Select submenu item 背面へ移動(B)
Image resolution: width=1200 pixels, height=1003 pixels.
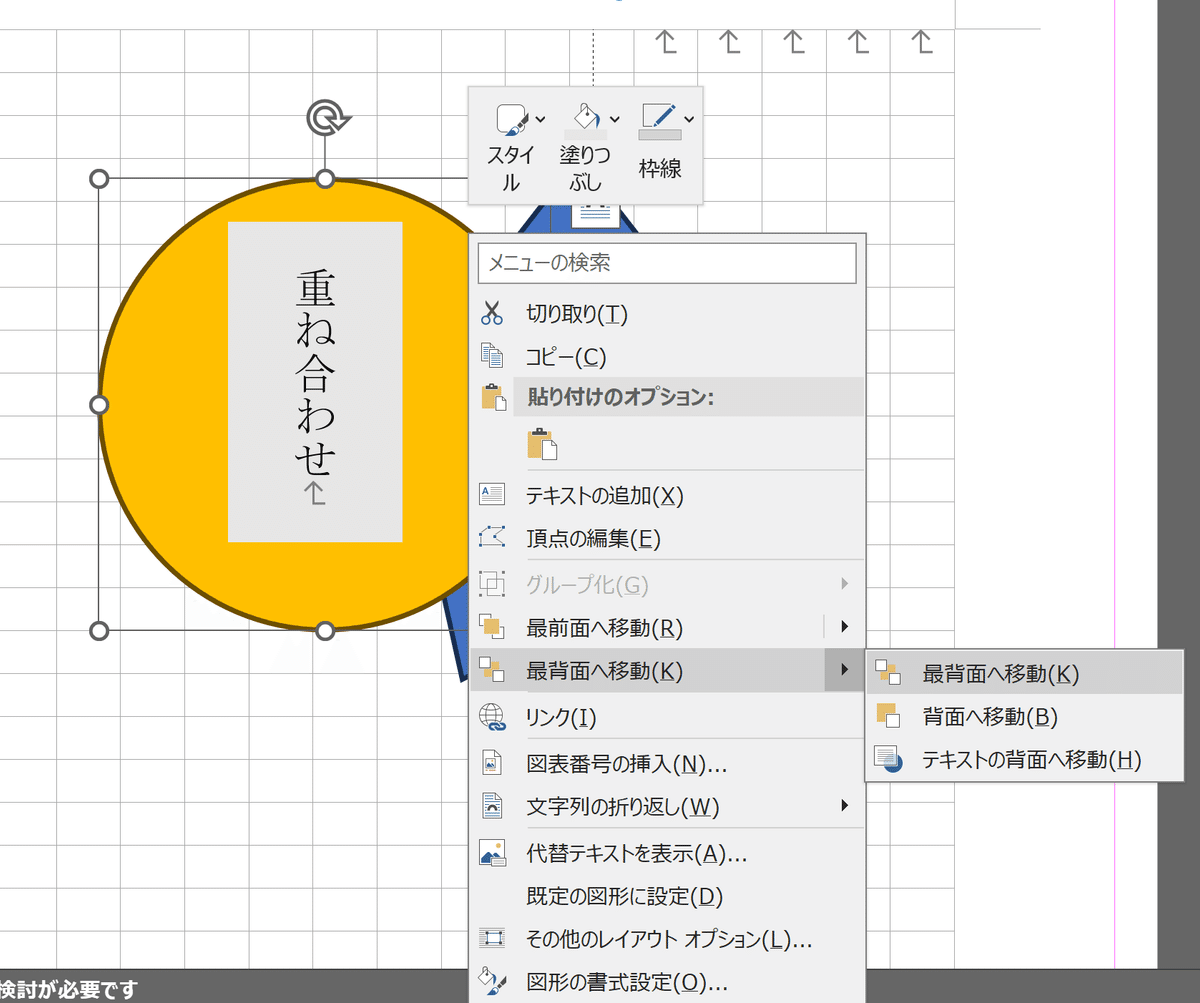[1025, 717]
